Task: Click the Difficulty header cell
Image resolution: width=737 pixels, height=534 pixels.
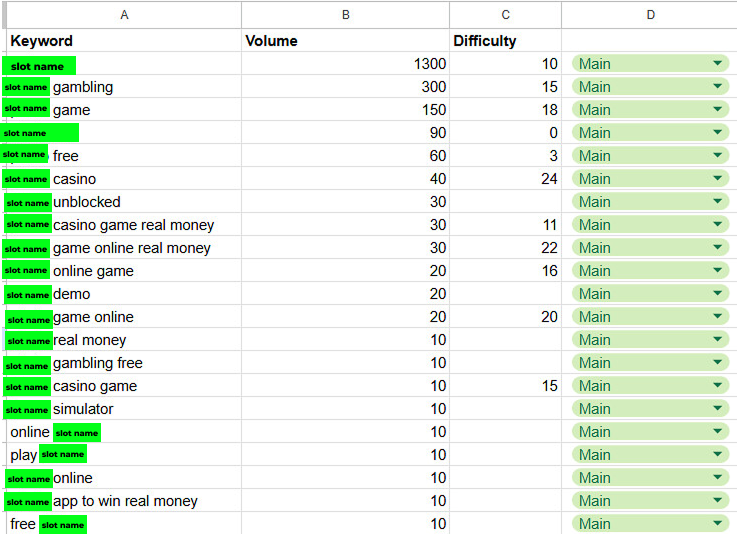Action: click(505, 40)
